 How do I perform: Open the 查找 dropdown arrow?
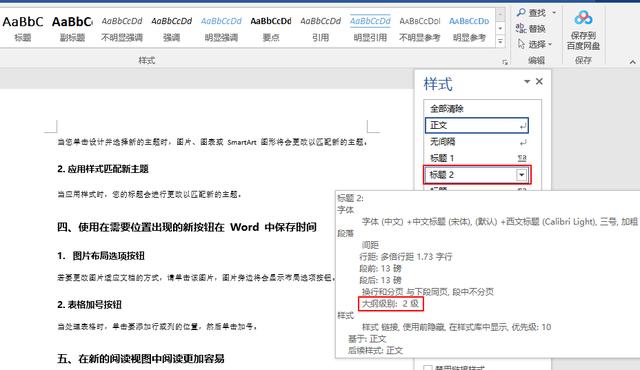(554, 13)
